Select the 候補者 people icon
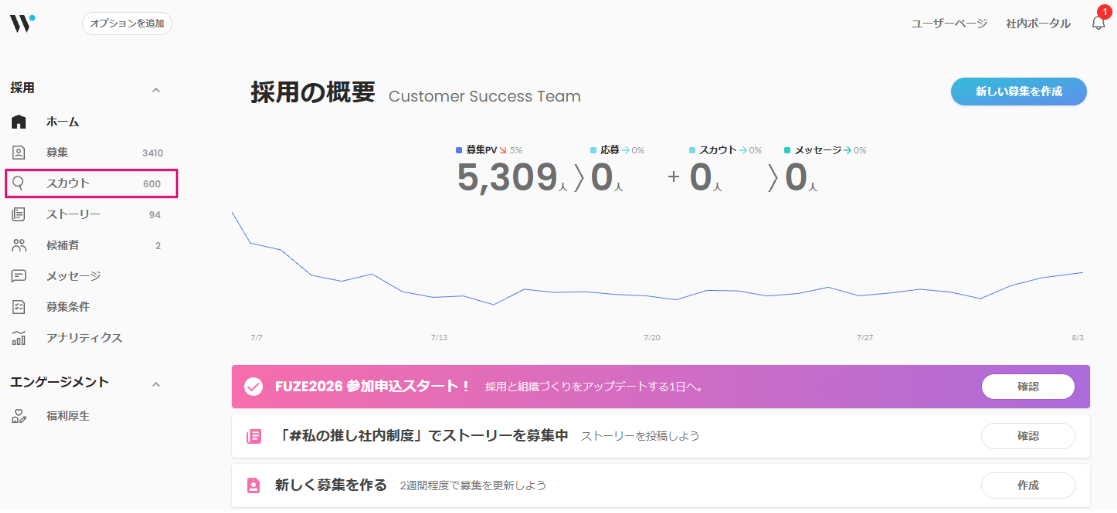This screenshot has height=513, width=1117. pos(19,245)
